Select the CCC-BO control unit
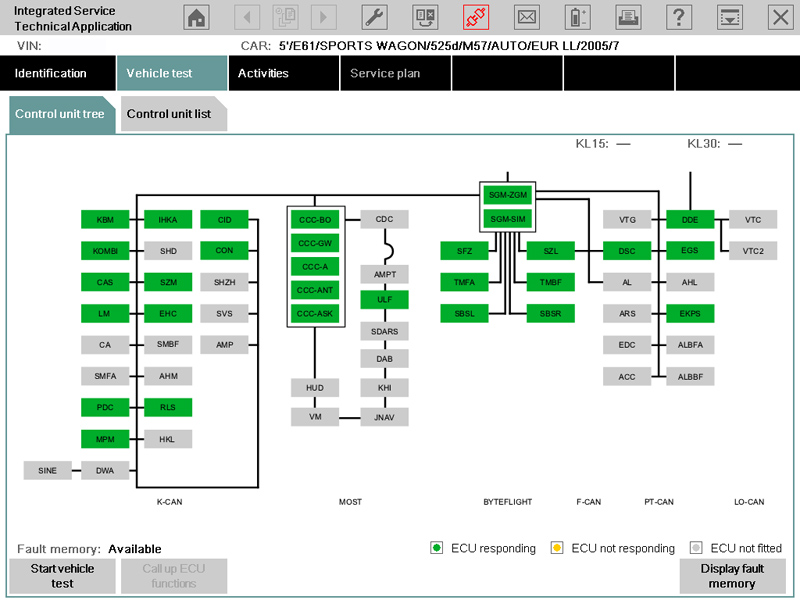 pos(315,220)
